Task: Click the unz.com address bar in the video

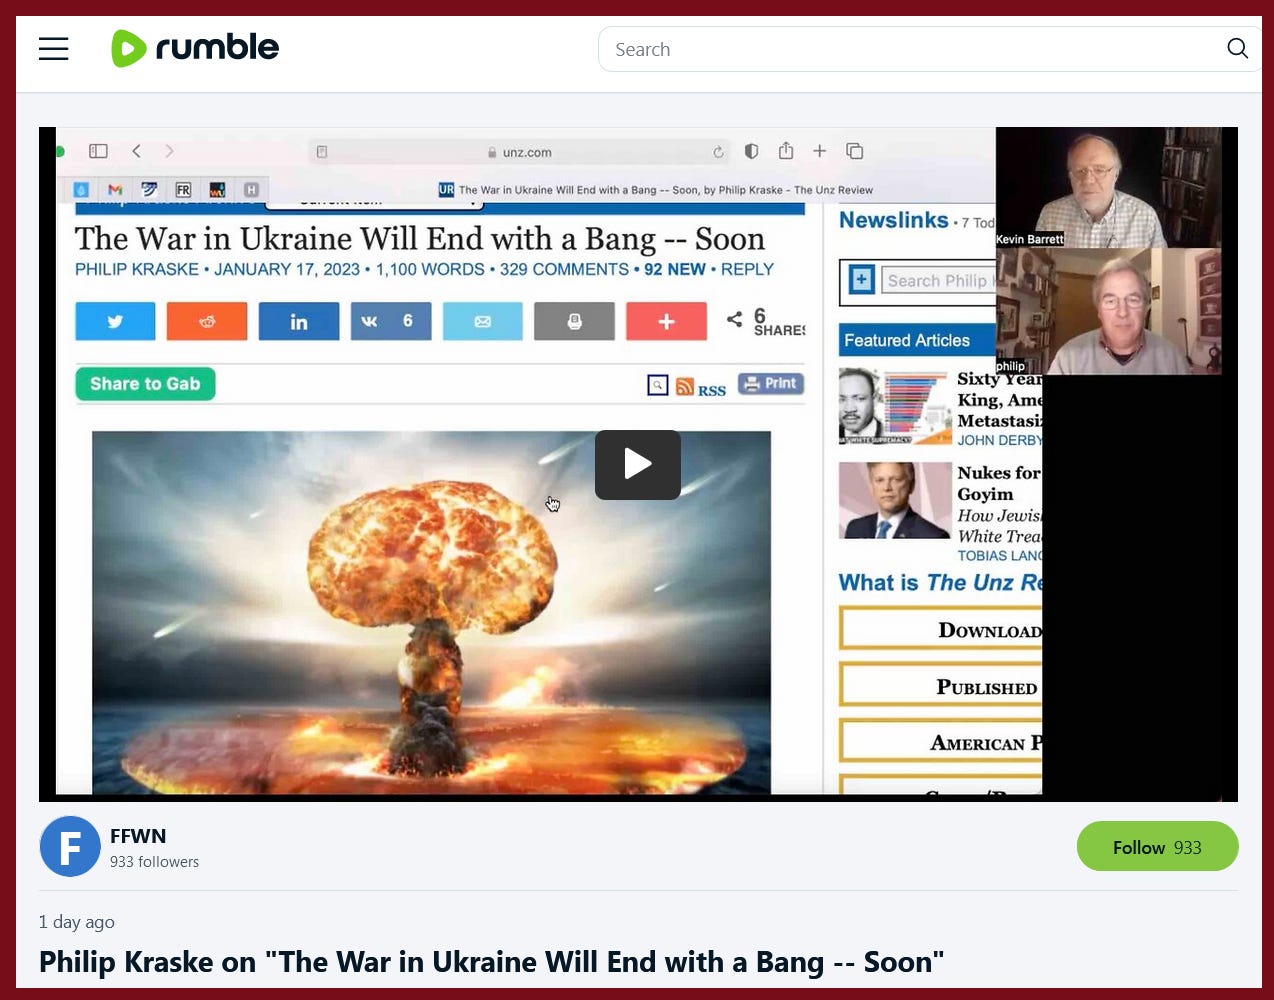Action: coord(520,152)
